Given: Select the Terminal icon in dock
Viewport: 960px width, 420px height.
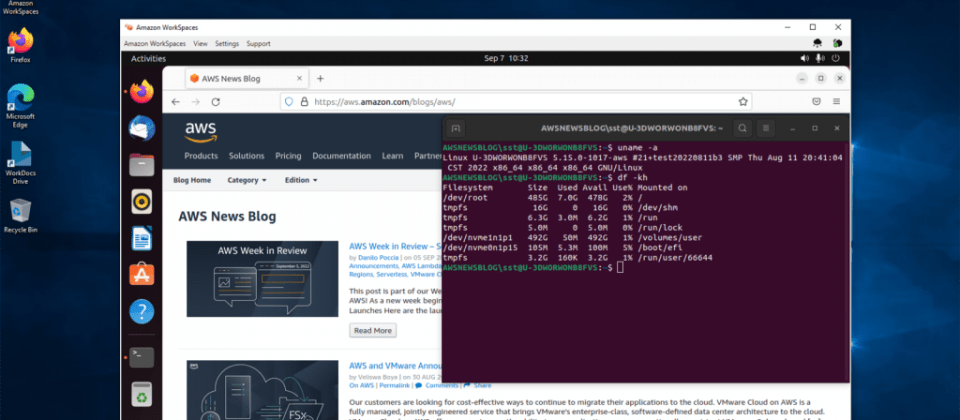Looking at the screenshot, I should coord(141,358).
